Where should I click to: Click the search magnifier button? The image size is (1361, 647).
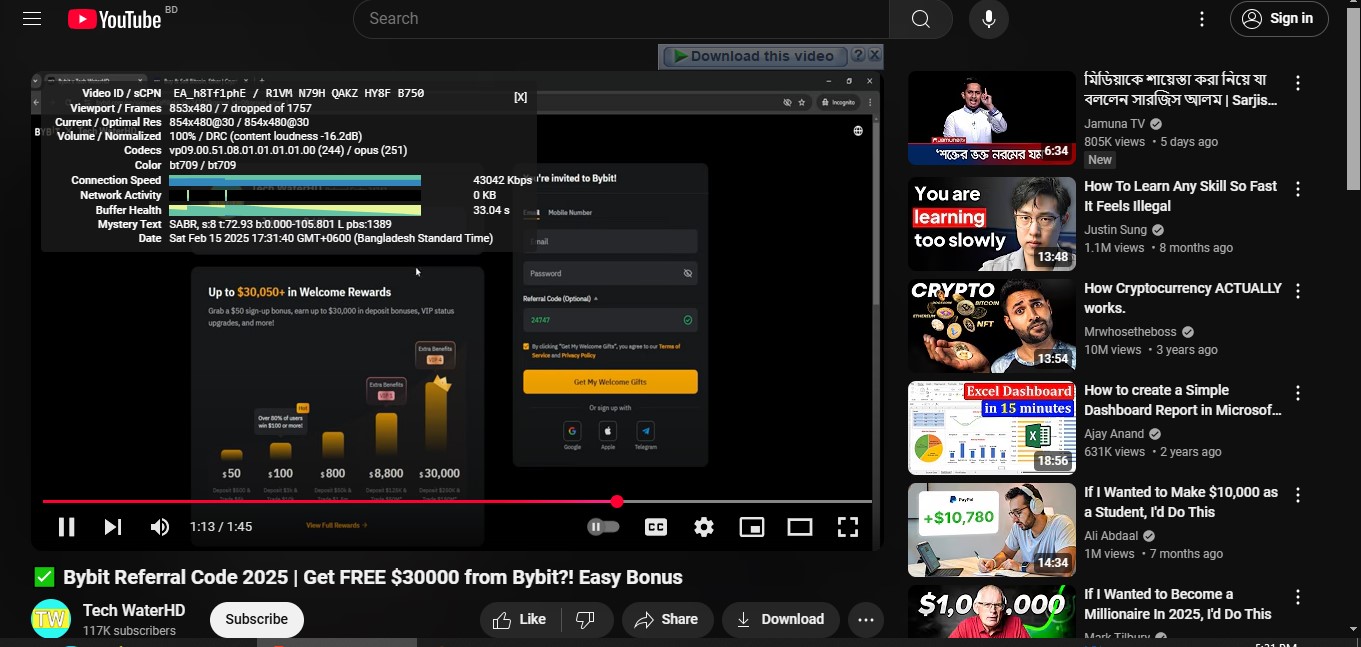tap(920, 19)
